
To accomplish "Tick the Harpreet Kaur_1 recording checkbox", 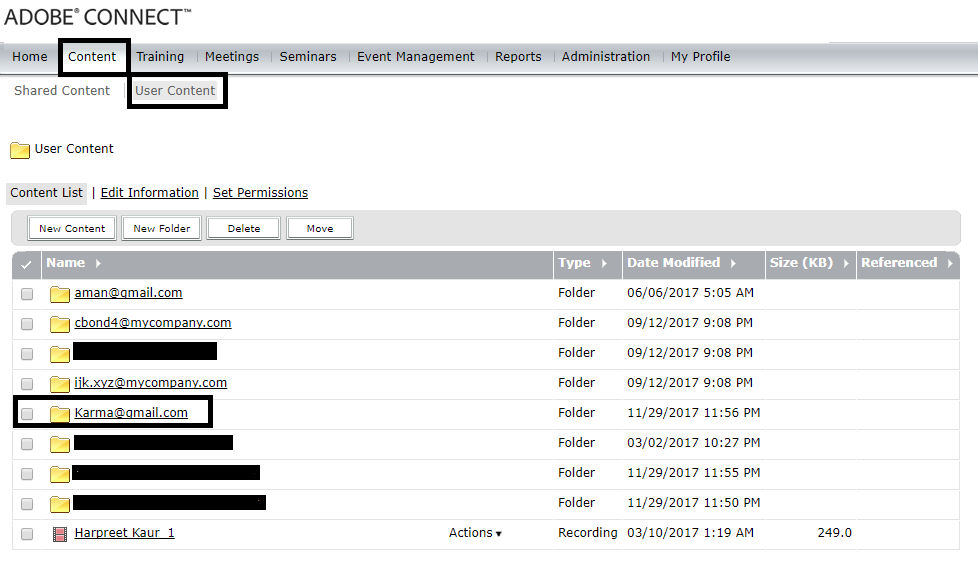I will click(x=27, y=534).
